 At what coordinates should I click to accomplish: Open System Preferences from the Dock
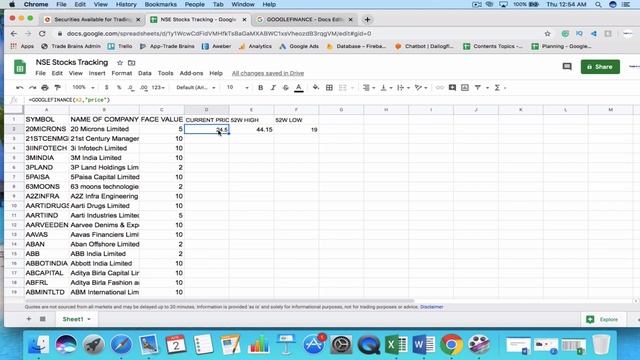point(341,345)
